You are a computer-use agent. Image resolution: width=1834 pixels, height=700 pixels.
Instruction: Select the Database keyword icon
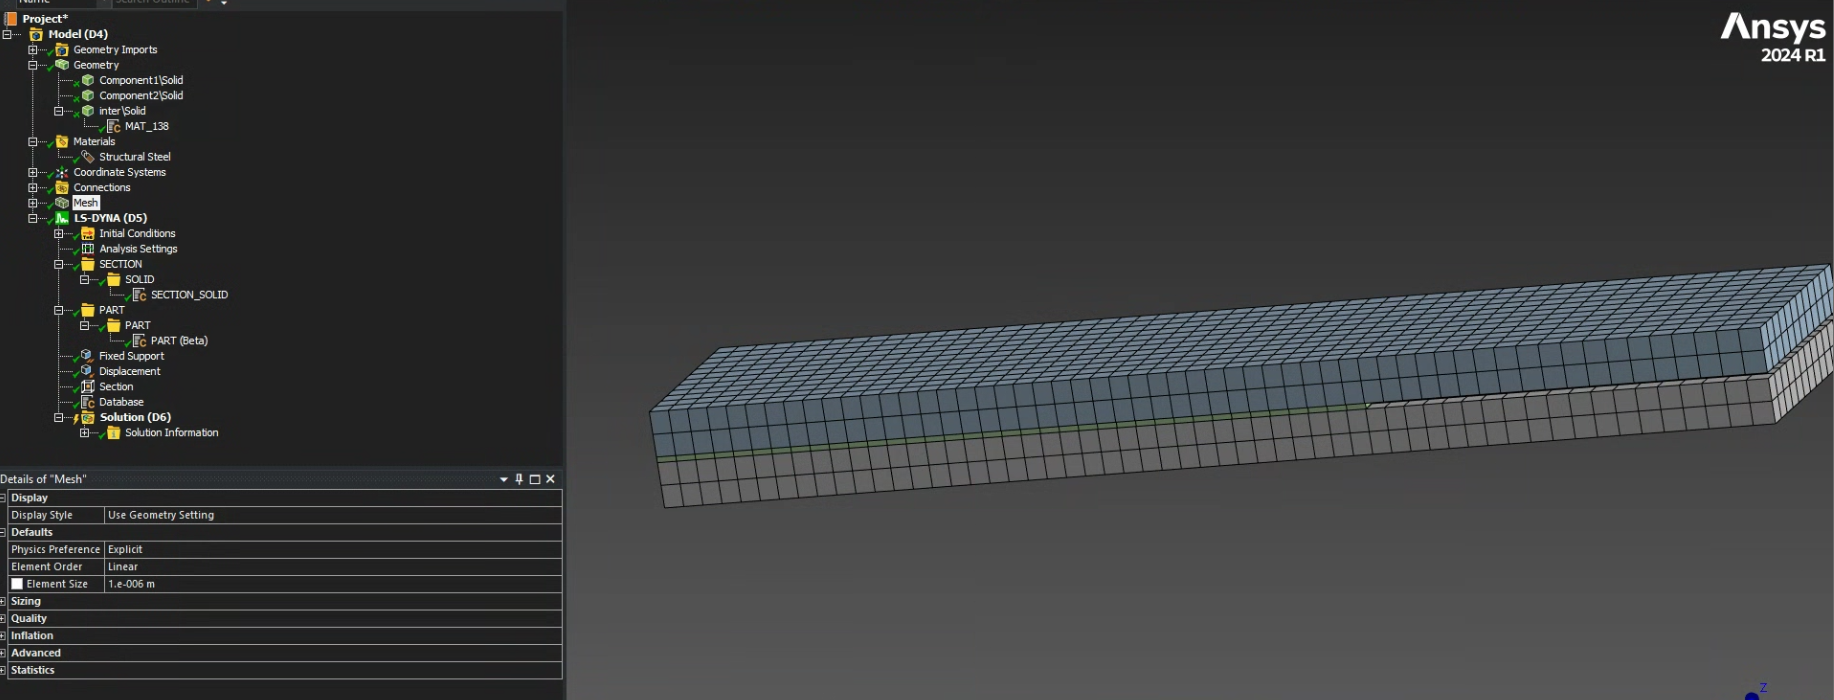coord(88,402)
